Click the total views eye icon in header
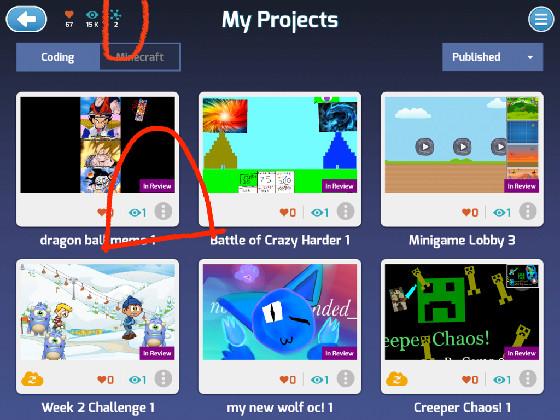 tap(92, 15)
